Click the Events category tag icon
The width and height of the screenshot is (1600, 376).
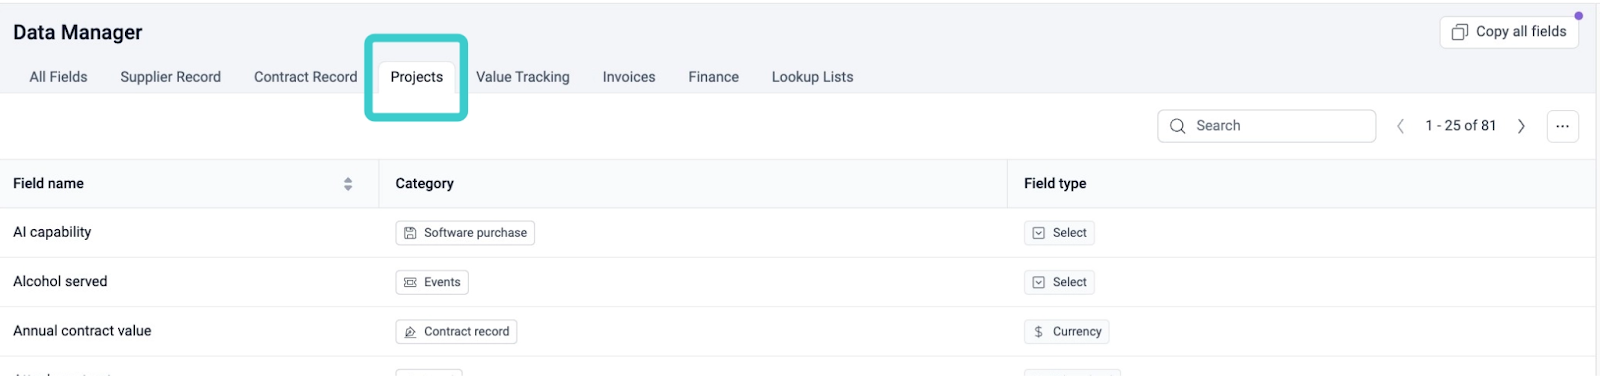coord(410,283)
